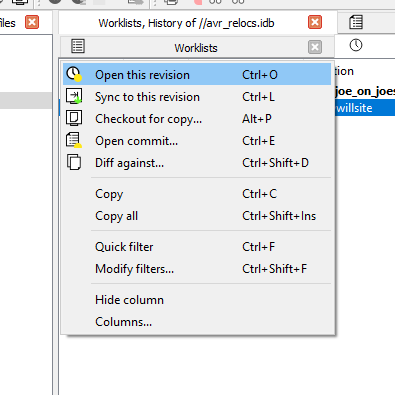
Task: Close the Worklists subpanel
Action: point(315,47)
